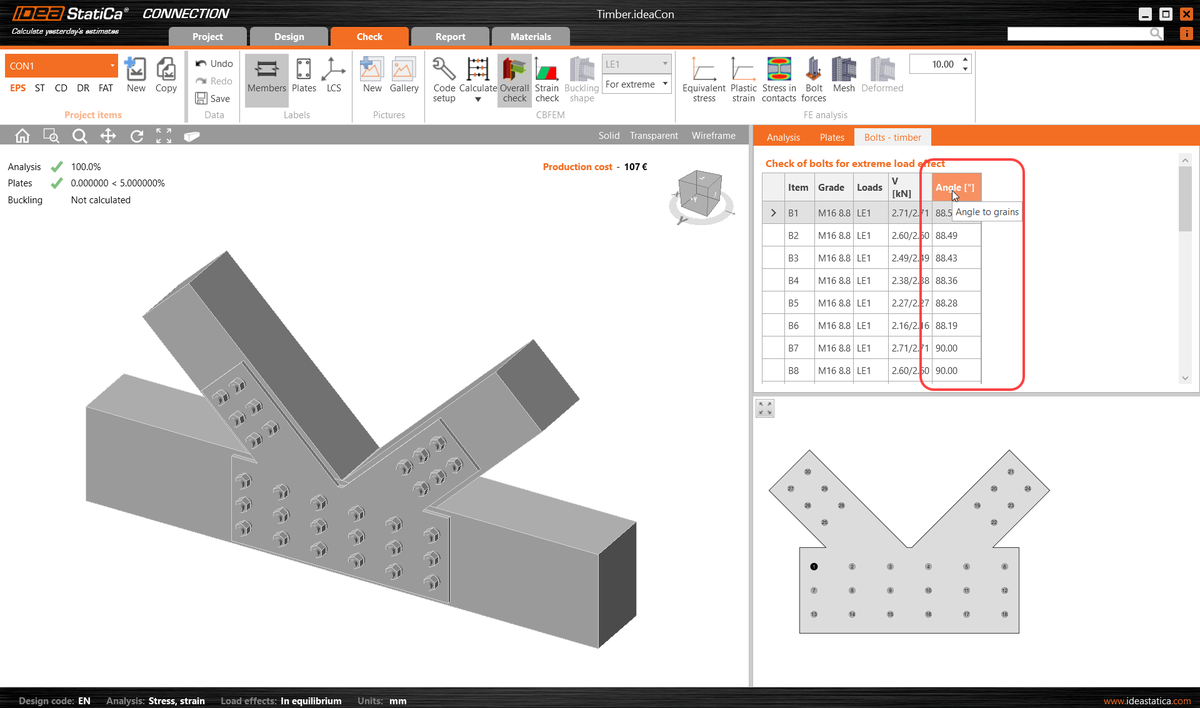
Task: Display the Equivalent stress results
Action: point(703,79)
